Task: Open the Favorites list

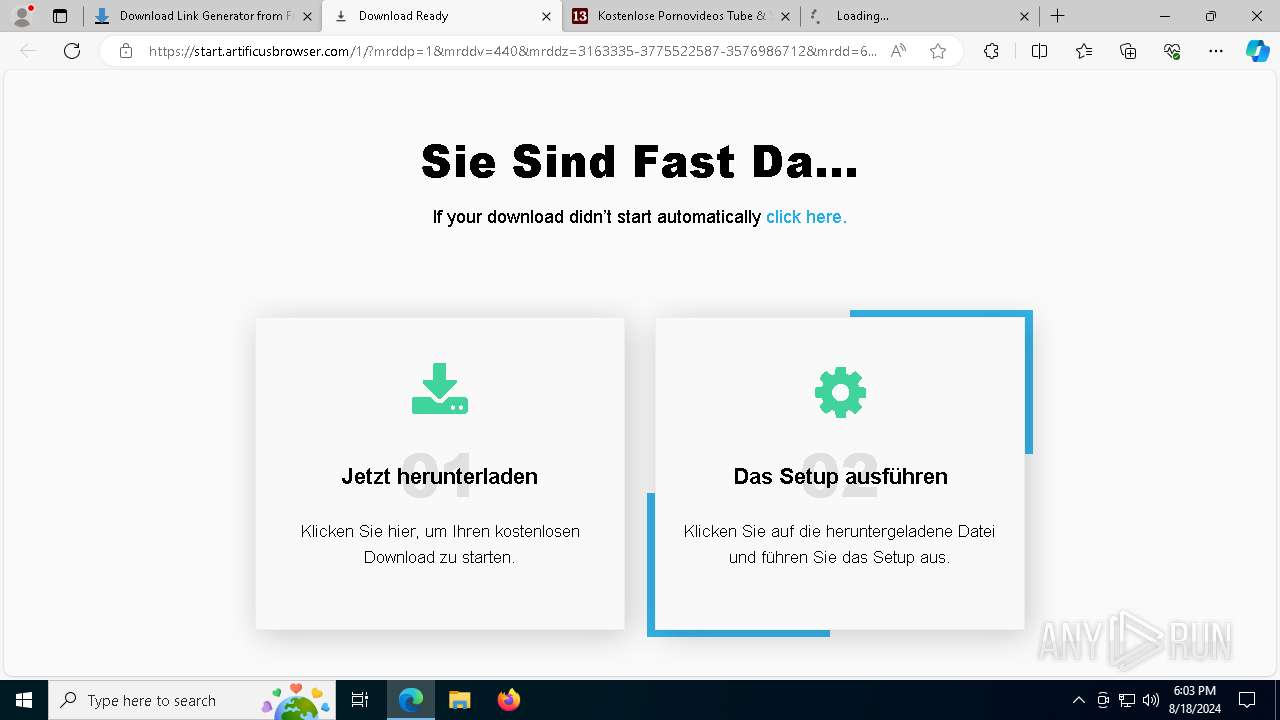Action: pyautogui.click(x=1084, y=51)
